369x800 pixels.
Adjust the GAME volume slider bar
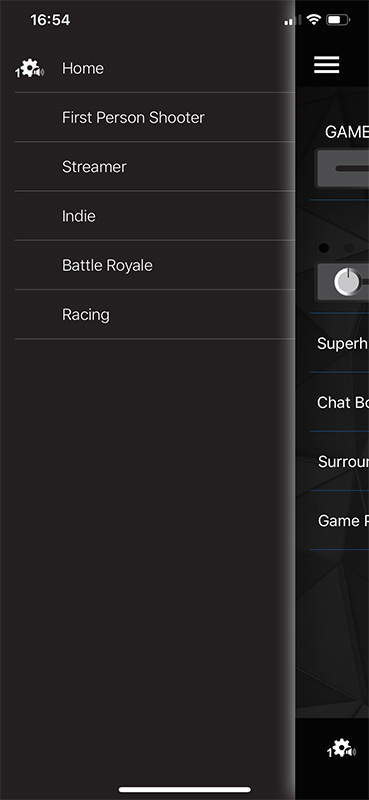[x=342, y=168]
